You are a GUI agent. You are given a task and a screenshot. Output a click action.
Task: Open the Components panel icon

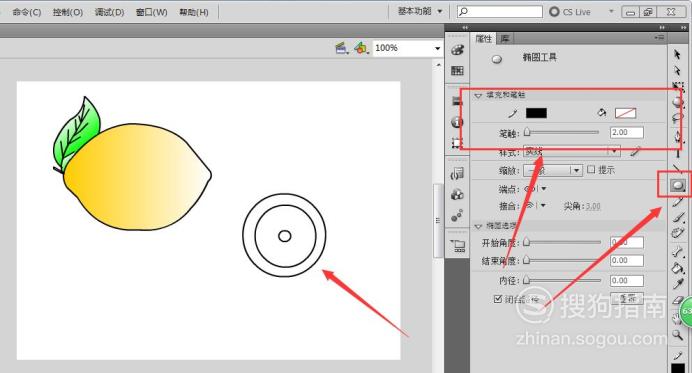458,194
